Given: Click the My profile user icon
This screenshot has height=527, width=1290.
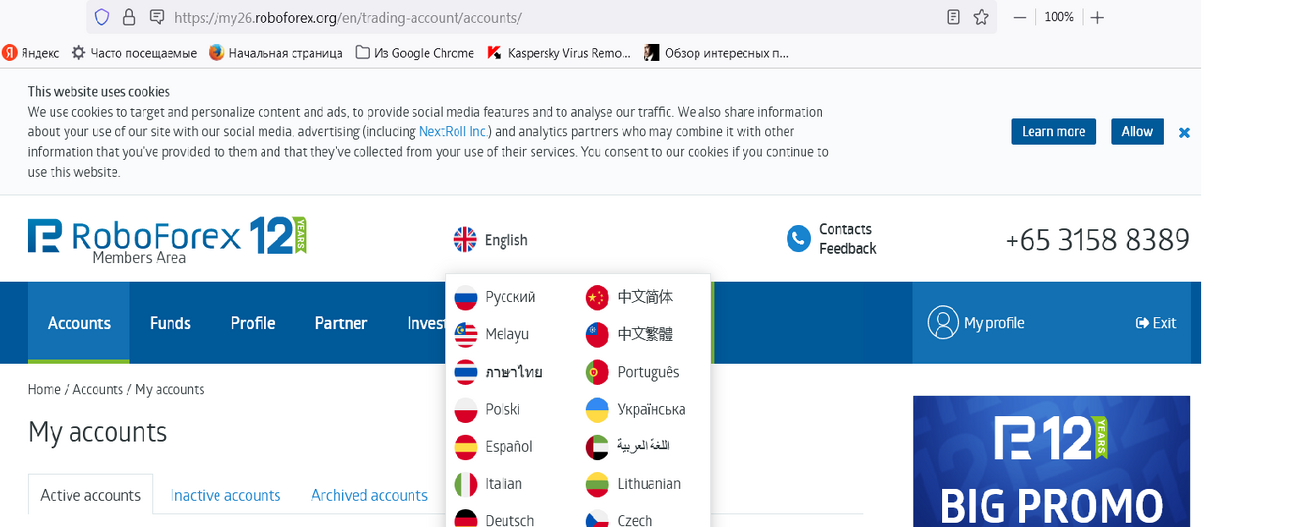Looking at the screenshot, I should [943, 323].
